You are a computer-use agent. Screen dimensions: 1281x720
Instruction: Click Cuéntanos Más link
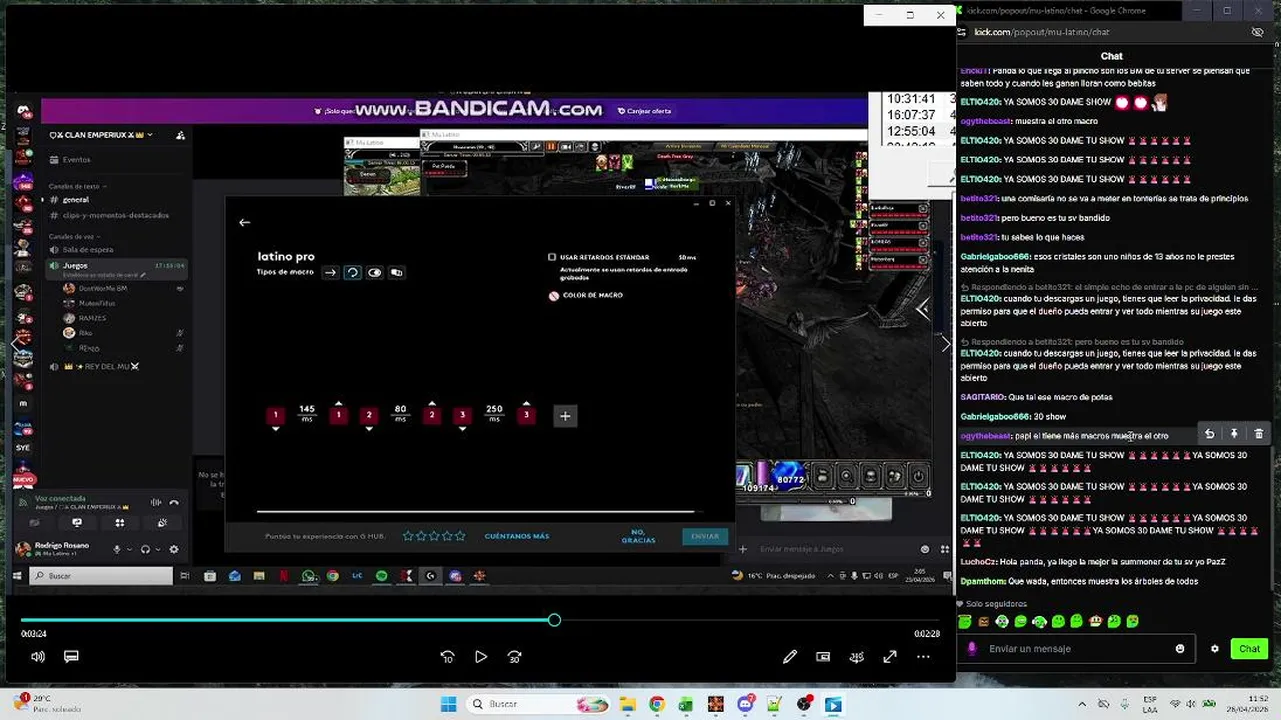click(517, 536)
